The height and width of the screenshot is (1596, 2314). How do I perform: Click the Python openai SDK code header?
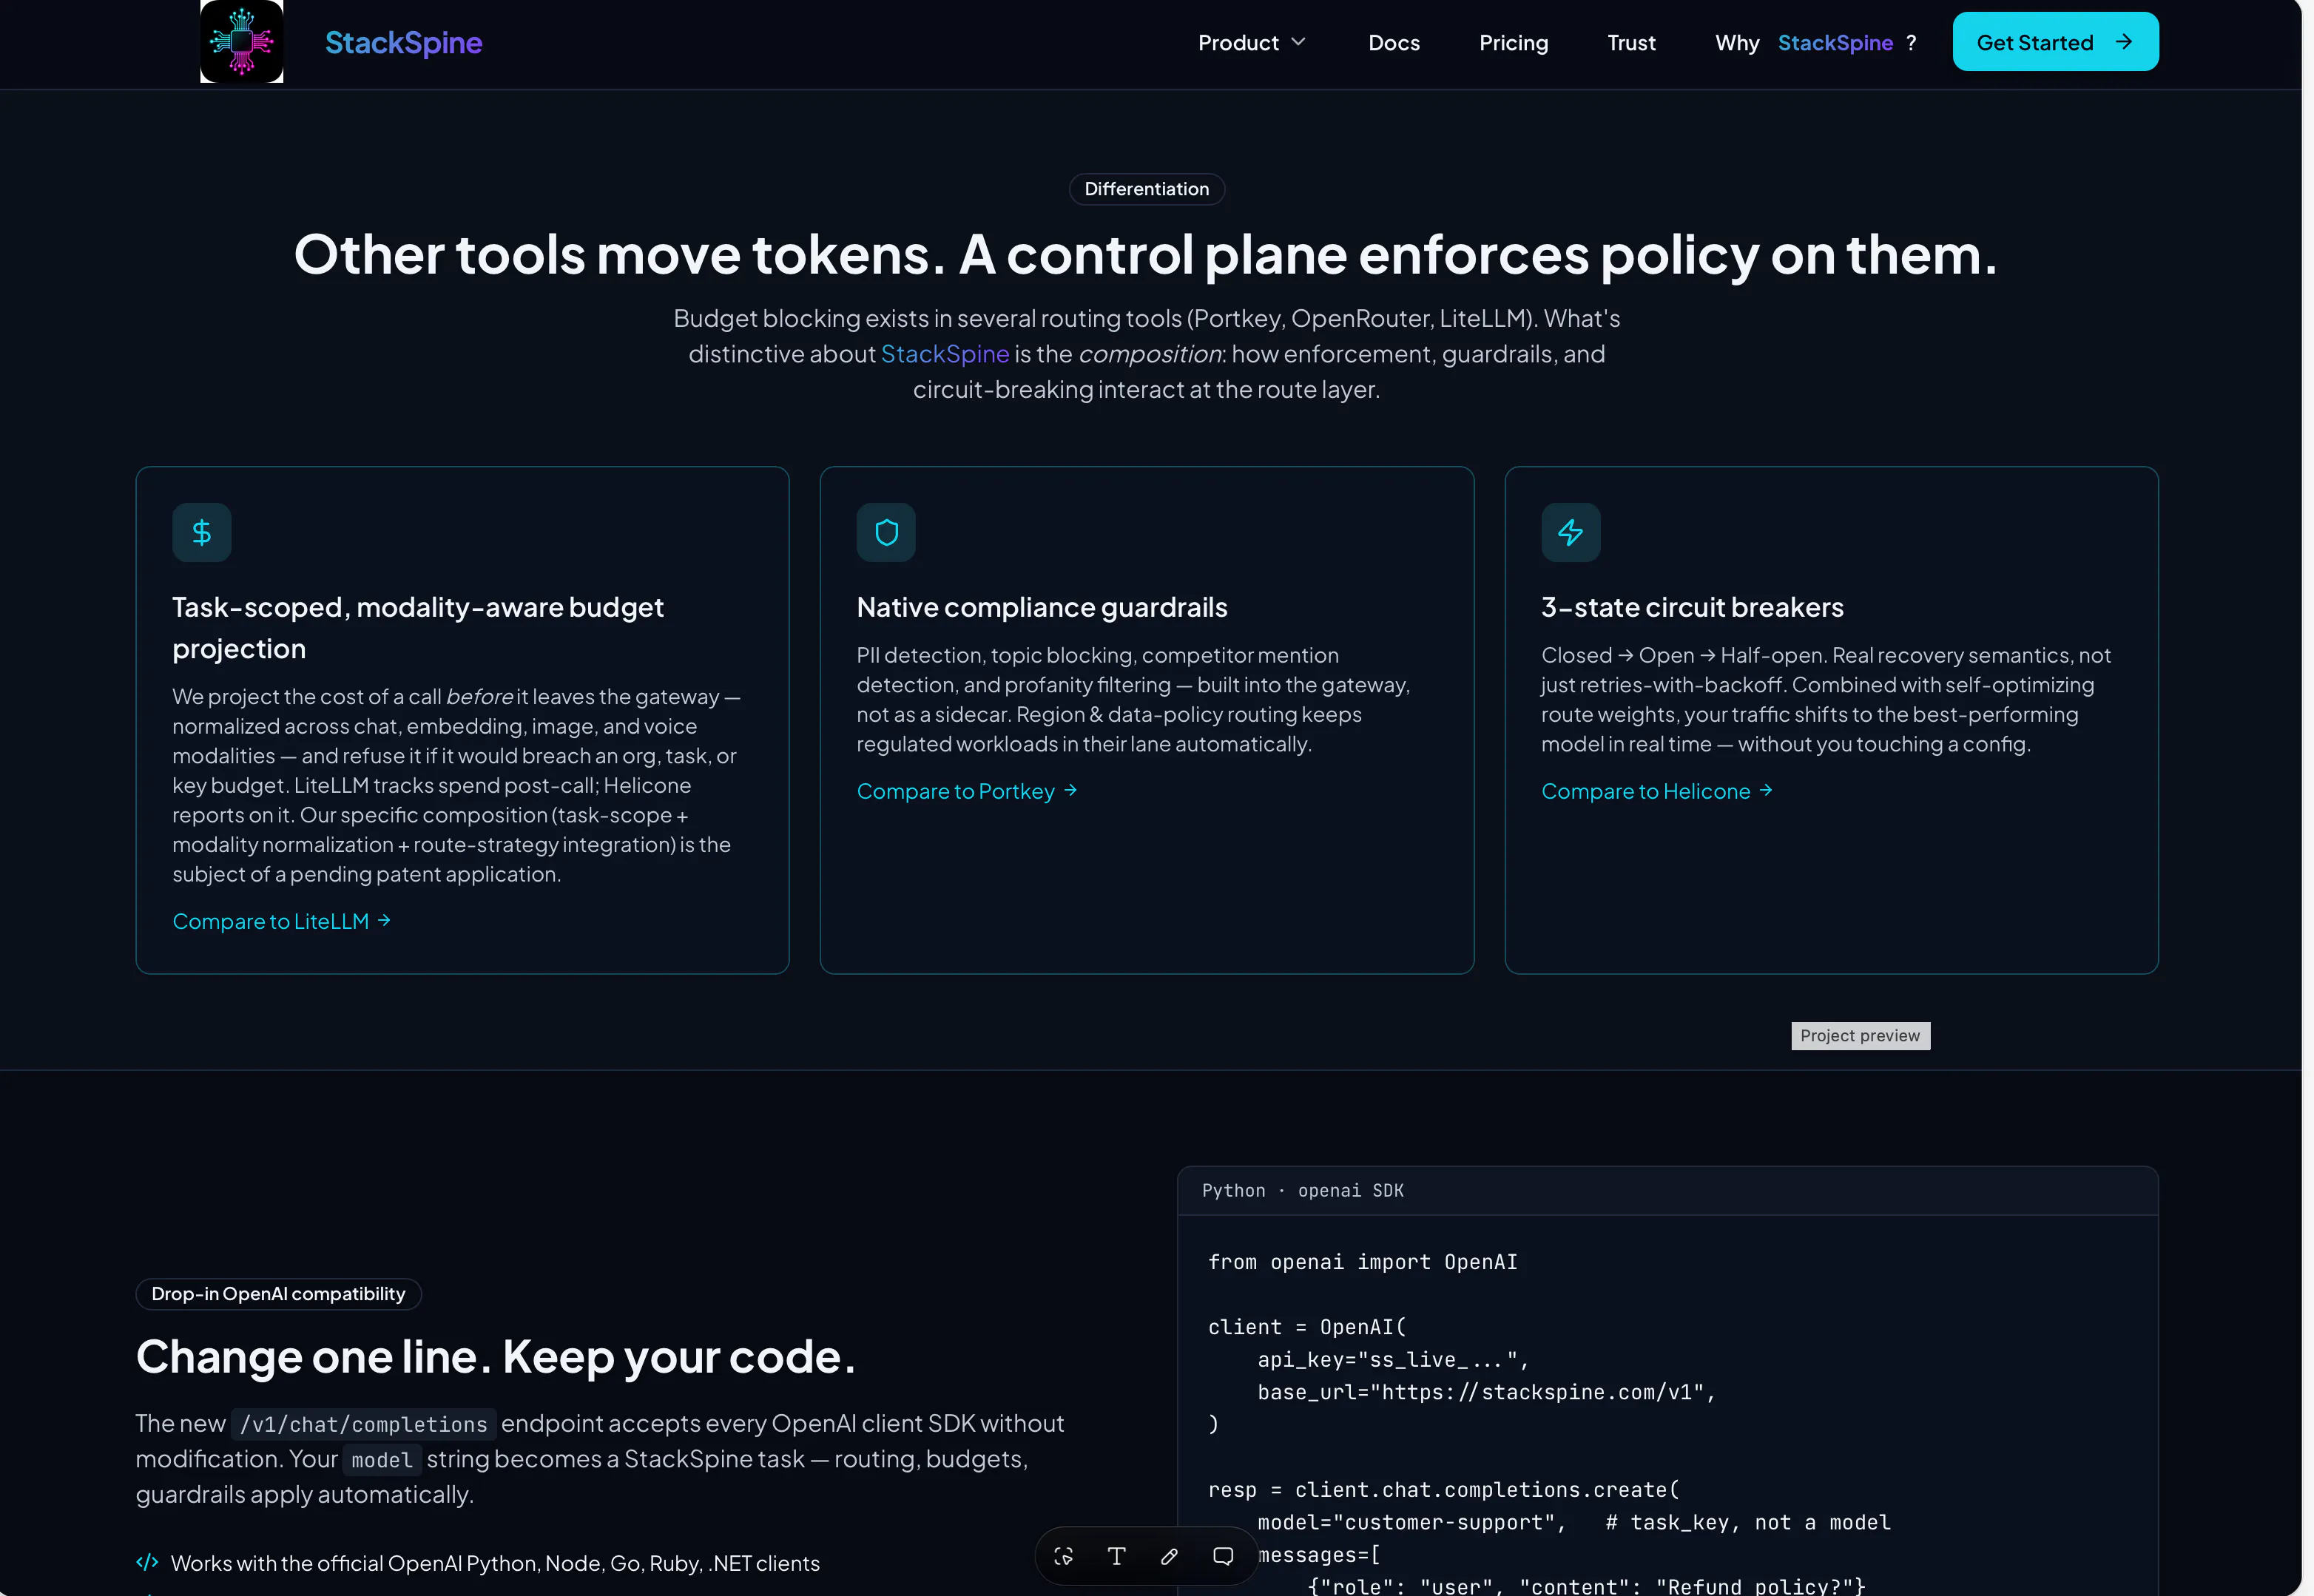click(1667, 1190)
